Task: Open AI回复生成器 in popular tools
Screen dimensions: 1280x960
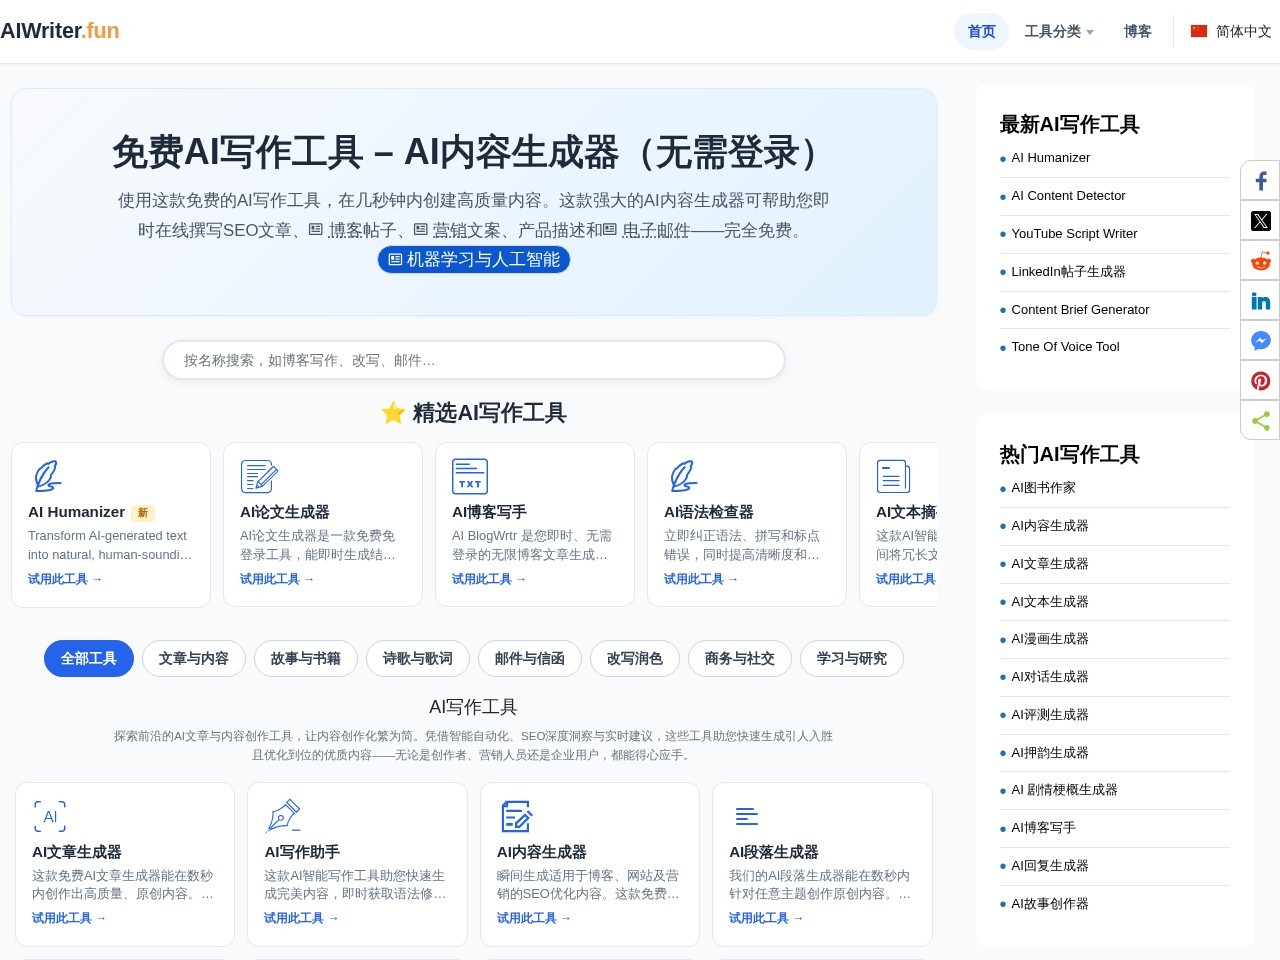Action: [1049, 866]
